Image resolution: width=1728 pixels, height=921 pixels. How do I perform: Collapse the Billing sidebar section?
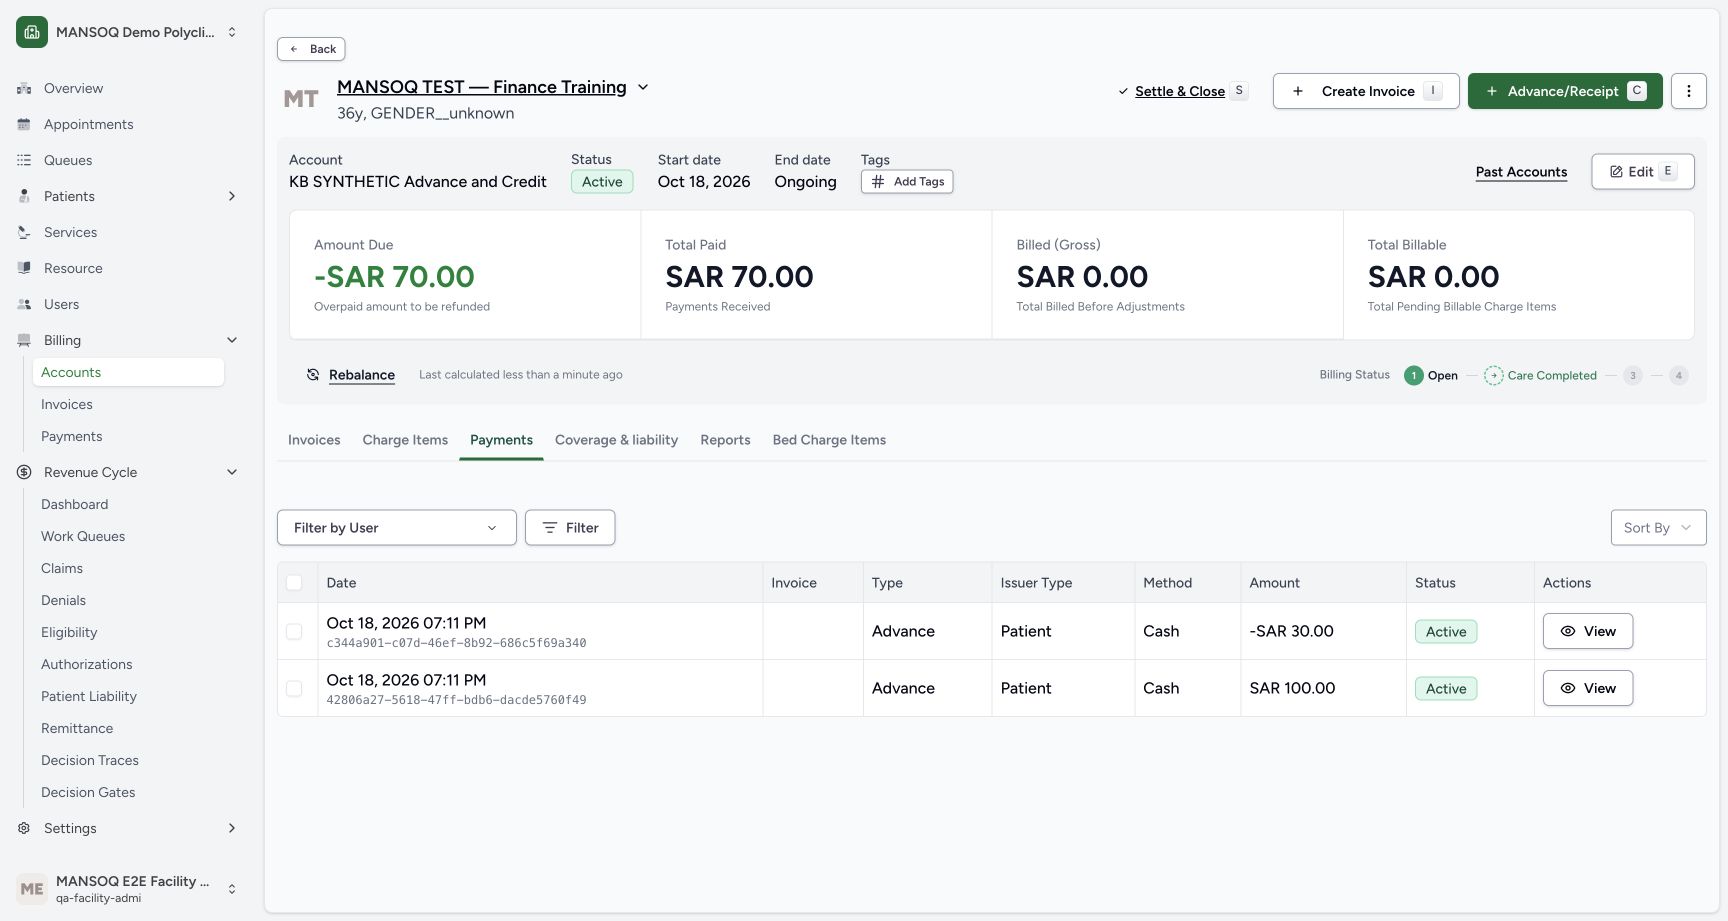pos(232,340)
